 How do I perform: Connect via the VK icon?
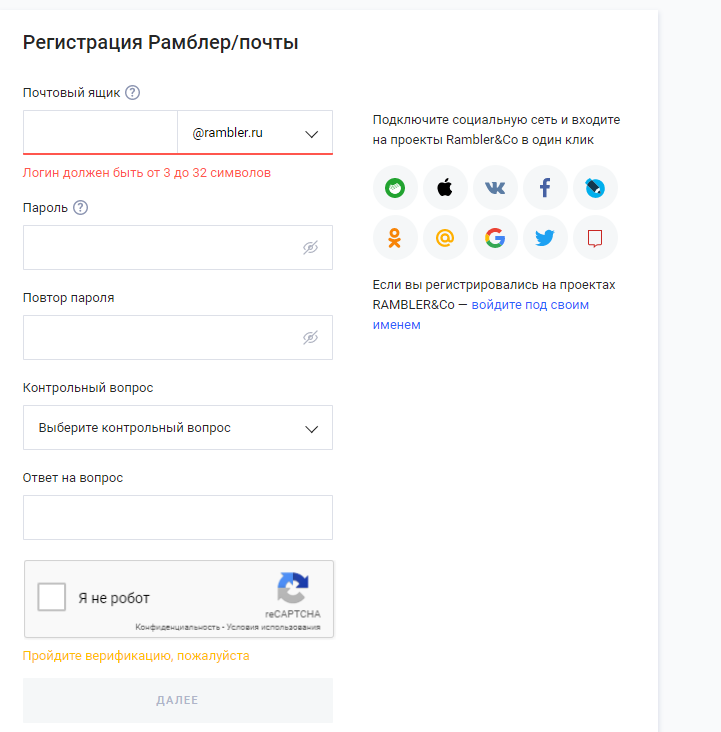point(495,188)
